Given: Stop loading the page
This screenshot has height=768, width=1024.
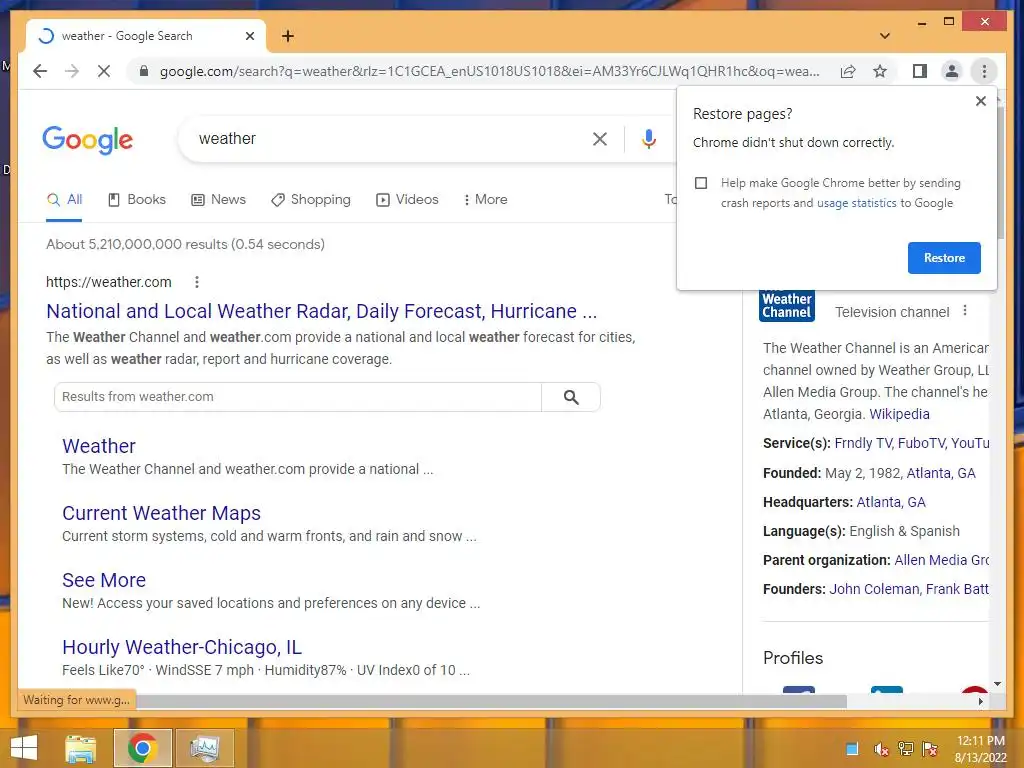Looking at the screenshot, I should point(104,71).
